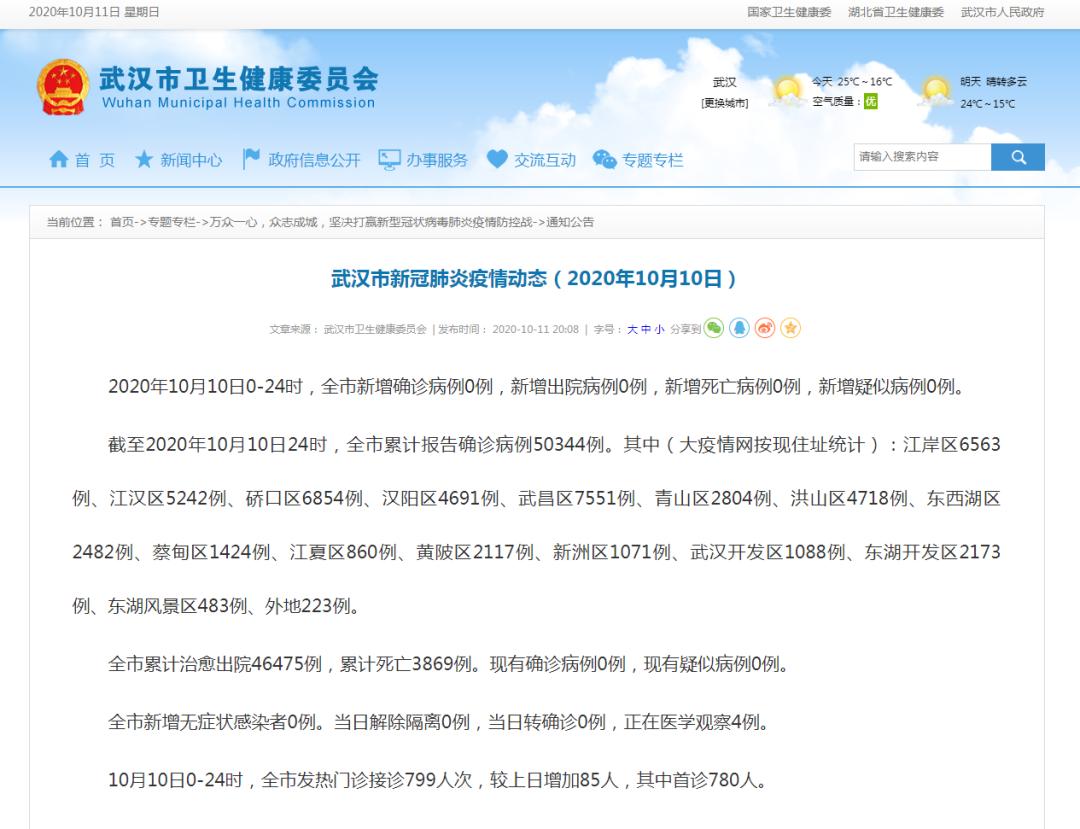This screenshot has height=829, width=1080.
Task: Click the home house icon
Action: 59,160
